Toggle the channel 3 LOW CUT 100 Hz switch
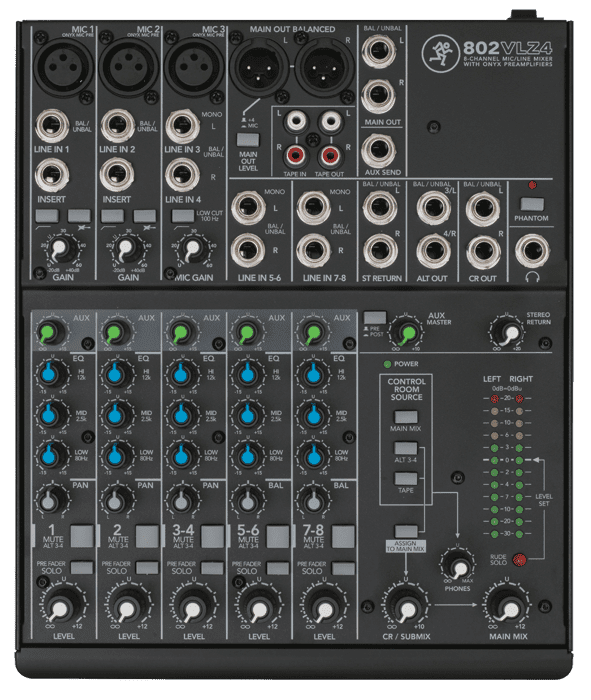The width and height of the screenshot is (591, 700). (183, 216)
